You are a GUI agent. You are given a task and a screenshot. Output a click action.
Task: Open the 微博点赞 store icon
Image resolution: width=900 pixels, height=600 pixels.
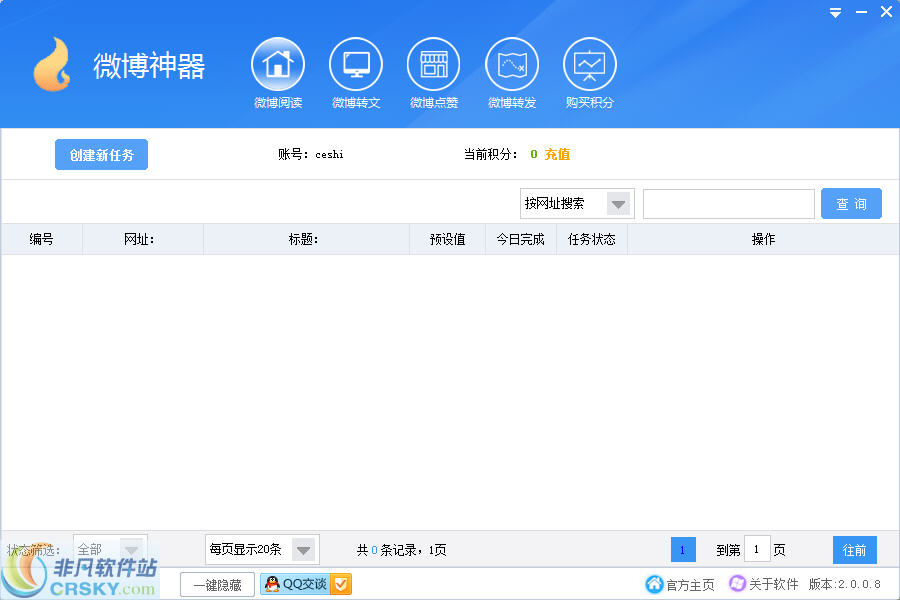[434, 64]
